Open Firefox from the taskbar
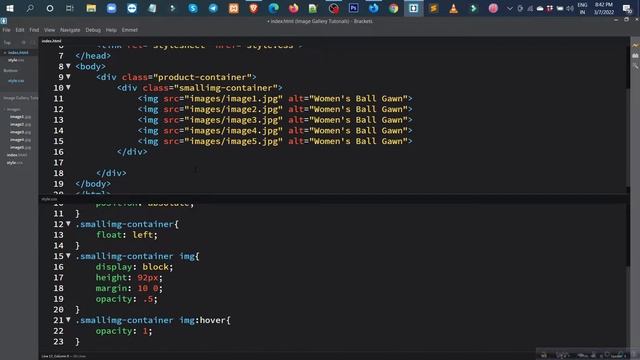This screenshot has width=640, height=360. [x=293, y=8]
